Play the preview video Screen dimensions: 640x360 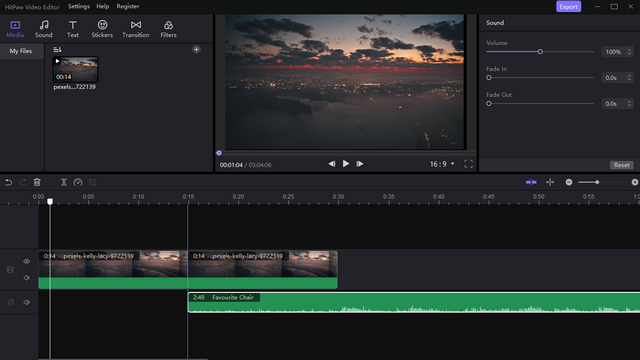346,164
